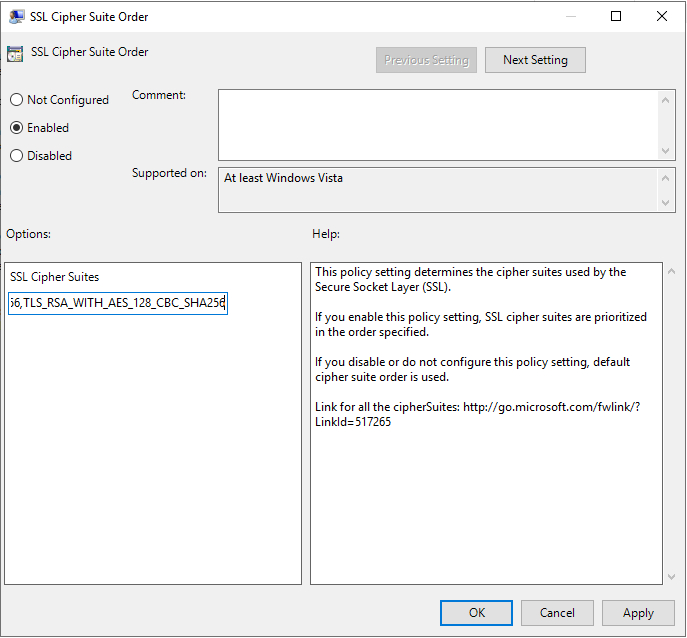Click 'This policy setting determines' help paragraph
This screenshot has height=638, width=687.
pos(471,280)
